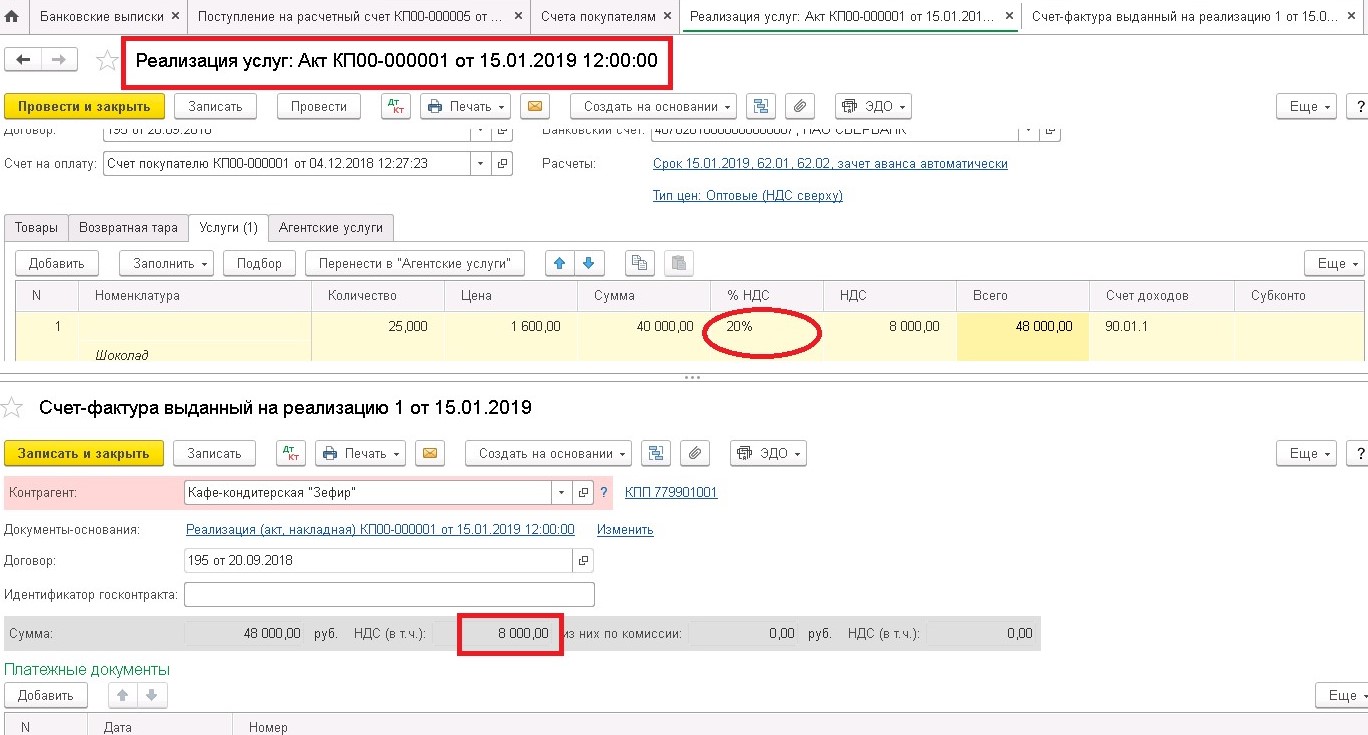Open Расчеты link Срок 15.01.2019

pos(830,164)
